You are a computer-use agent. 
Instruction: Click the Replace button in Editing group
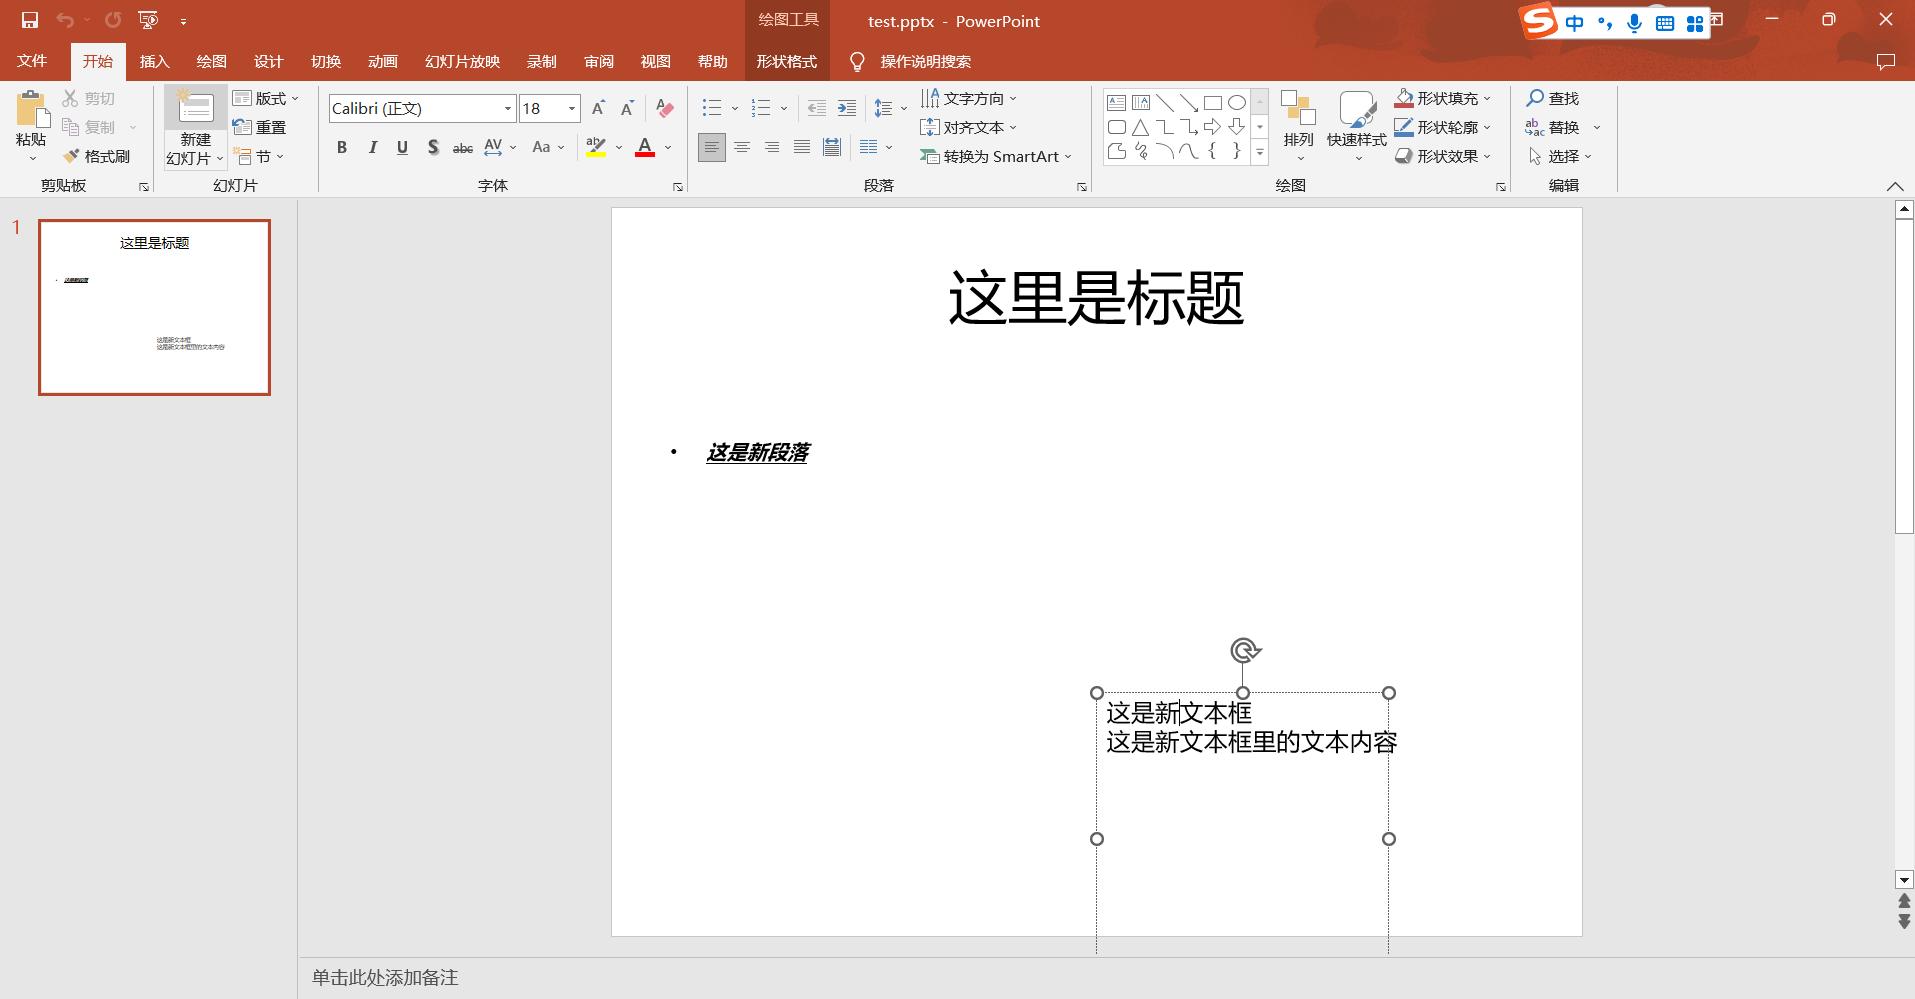coord(1563,127)
